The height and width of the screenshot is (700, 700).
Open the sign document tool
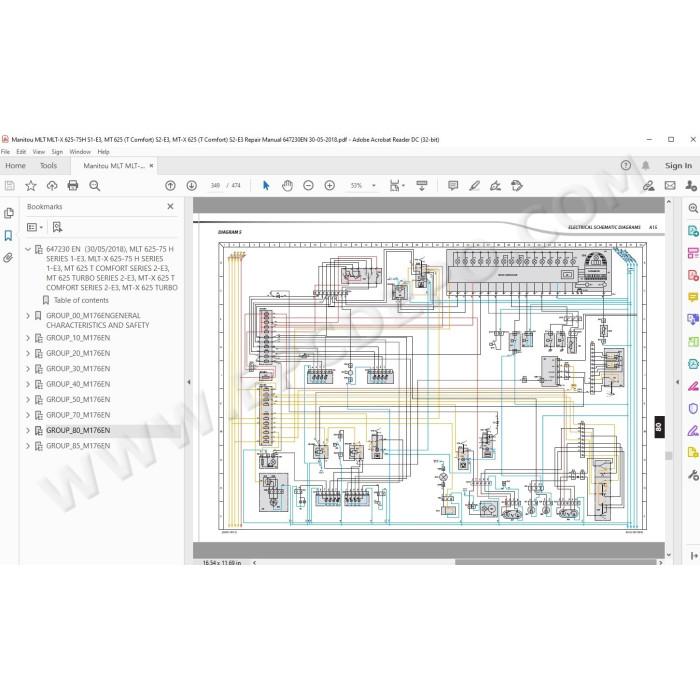click(x=495, y=185)
